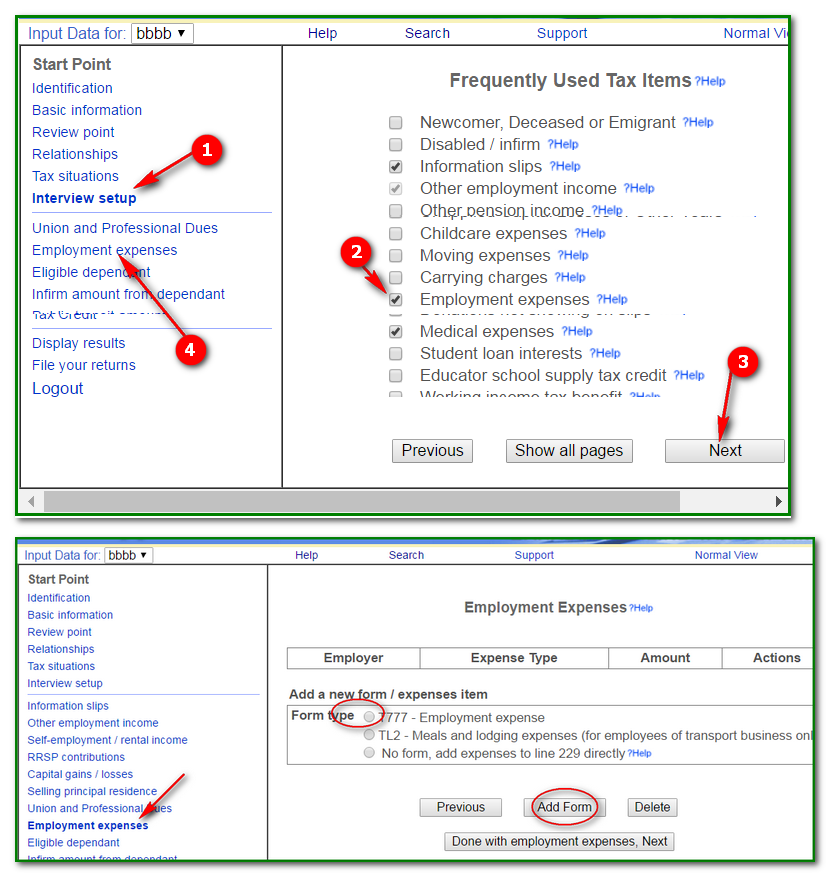Click ?Help beside No form line 229 option
Screen dimensions: 831x878
pyautogui.click(x=639, y=753)
